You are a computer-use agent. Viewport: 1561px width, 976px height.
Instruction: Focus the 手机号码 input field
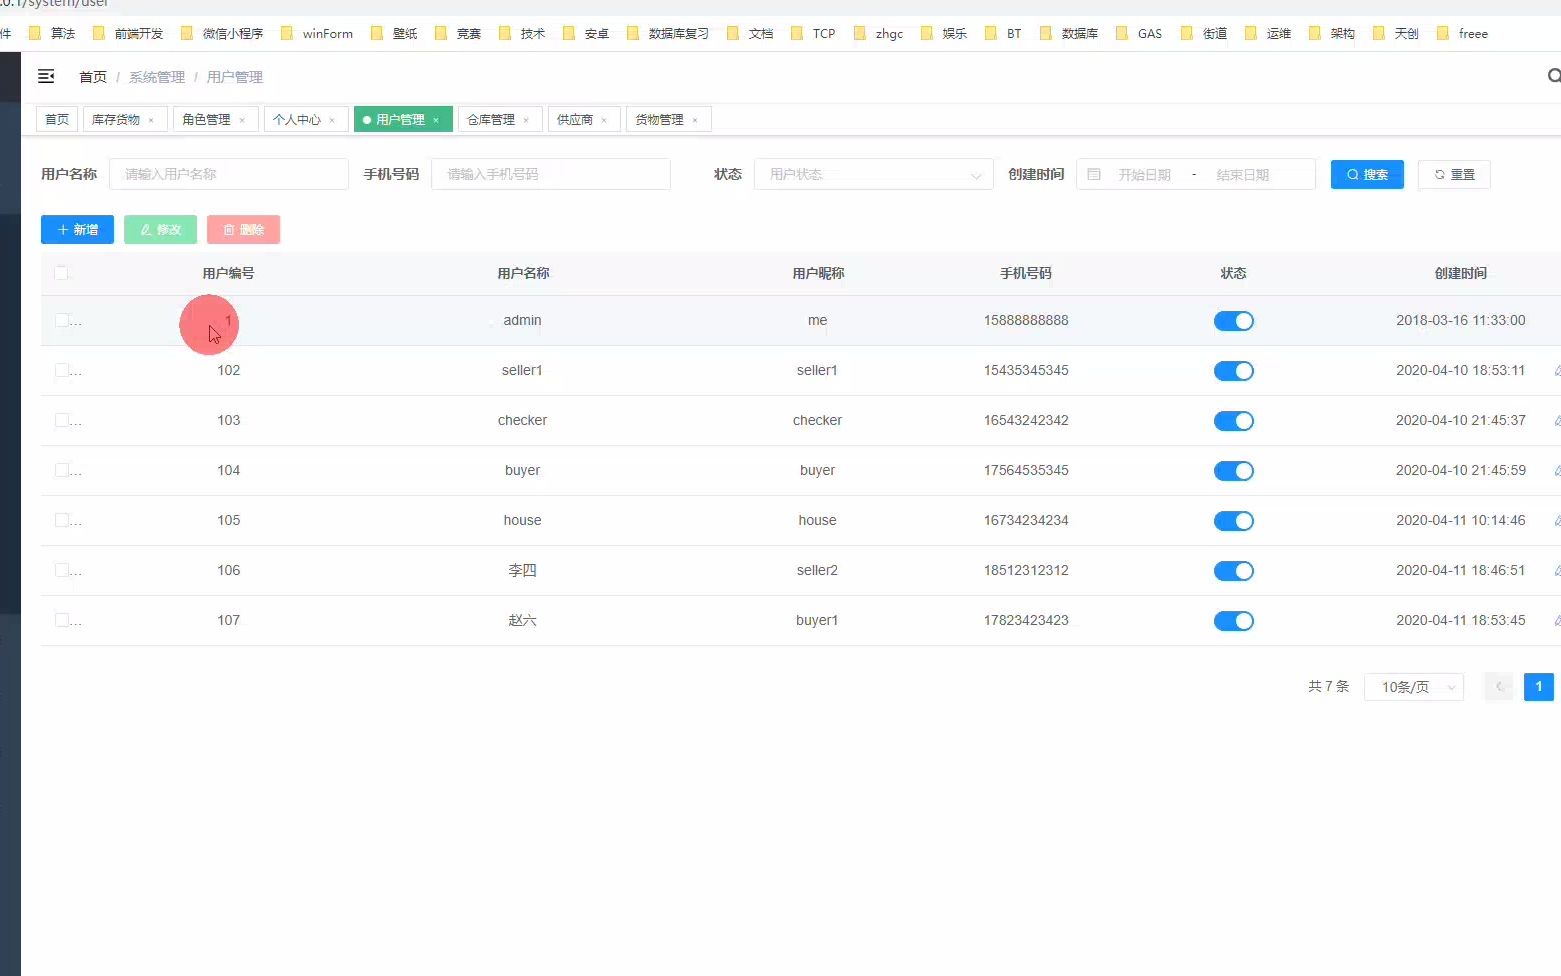551,174
